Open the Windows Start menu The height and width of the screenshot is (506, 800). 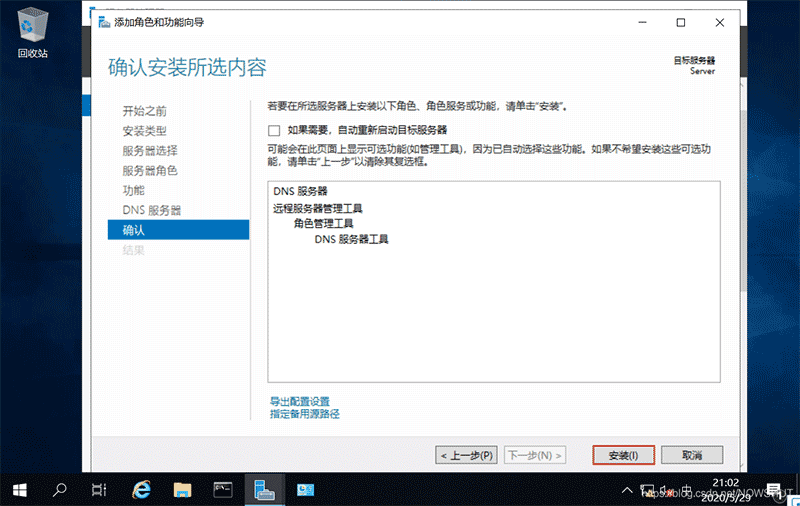[x=20, y=489]
